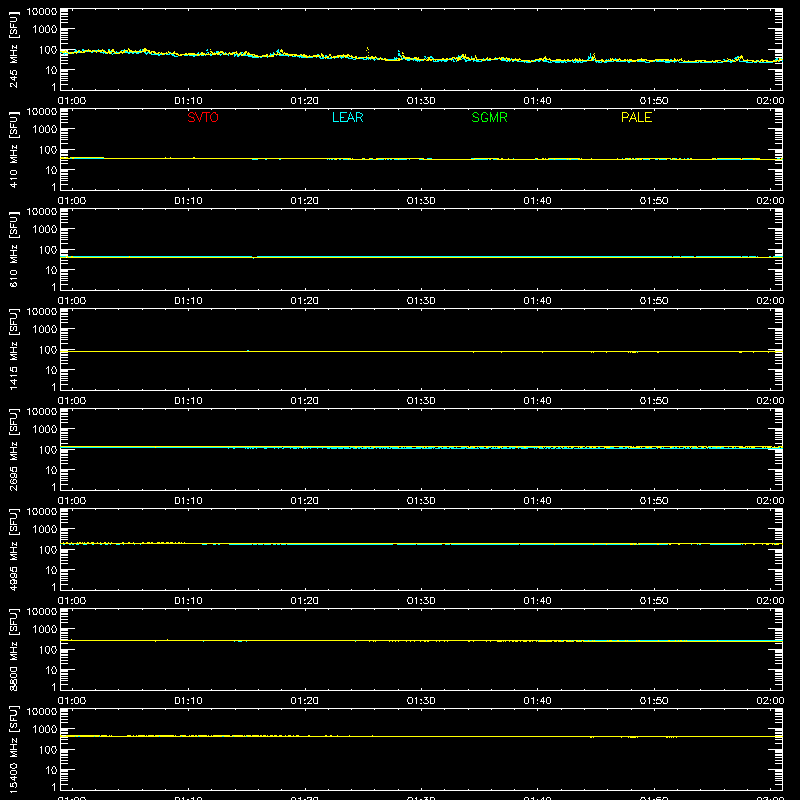Click the 1000 y-axis label of 15400 MHz panel
This screenshot has height=800, width=800.
(45, 729)
